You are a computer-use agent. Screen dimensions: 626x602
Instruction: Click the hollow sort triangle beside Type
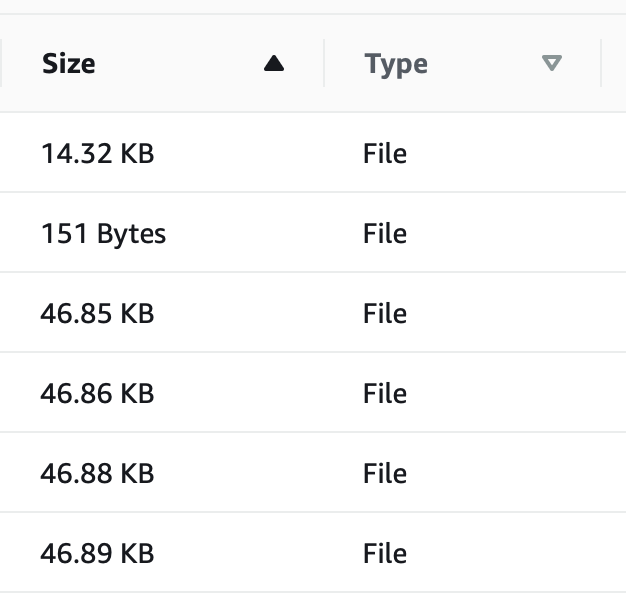tap(552, 63)
